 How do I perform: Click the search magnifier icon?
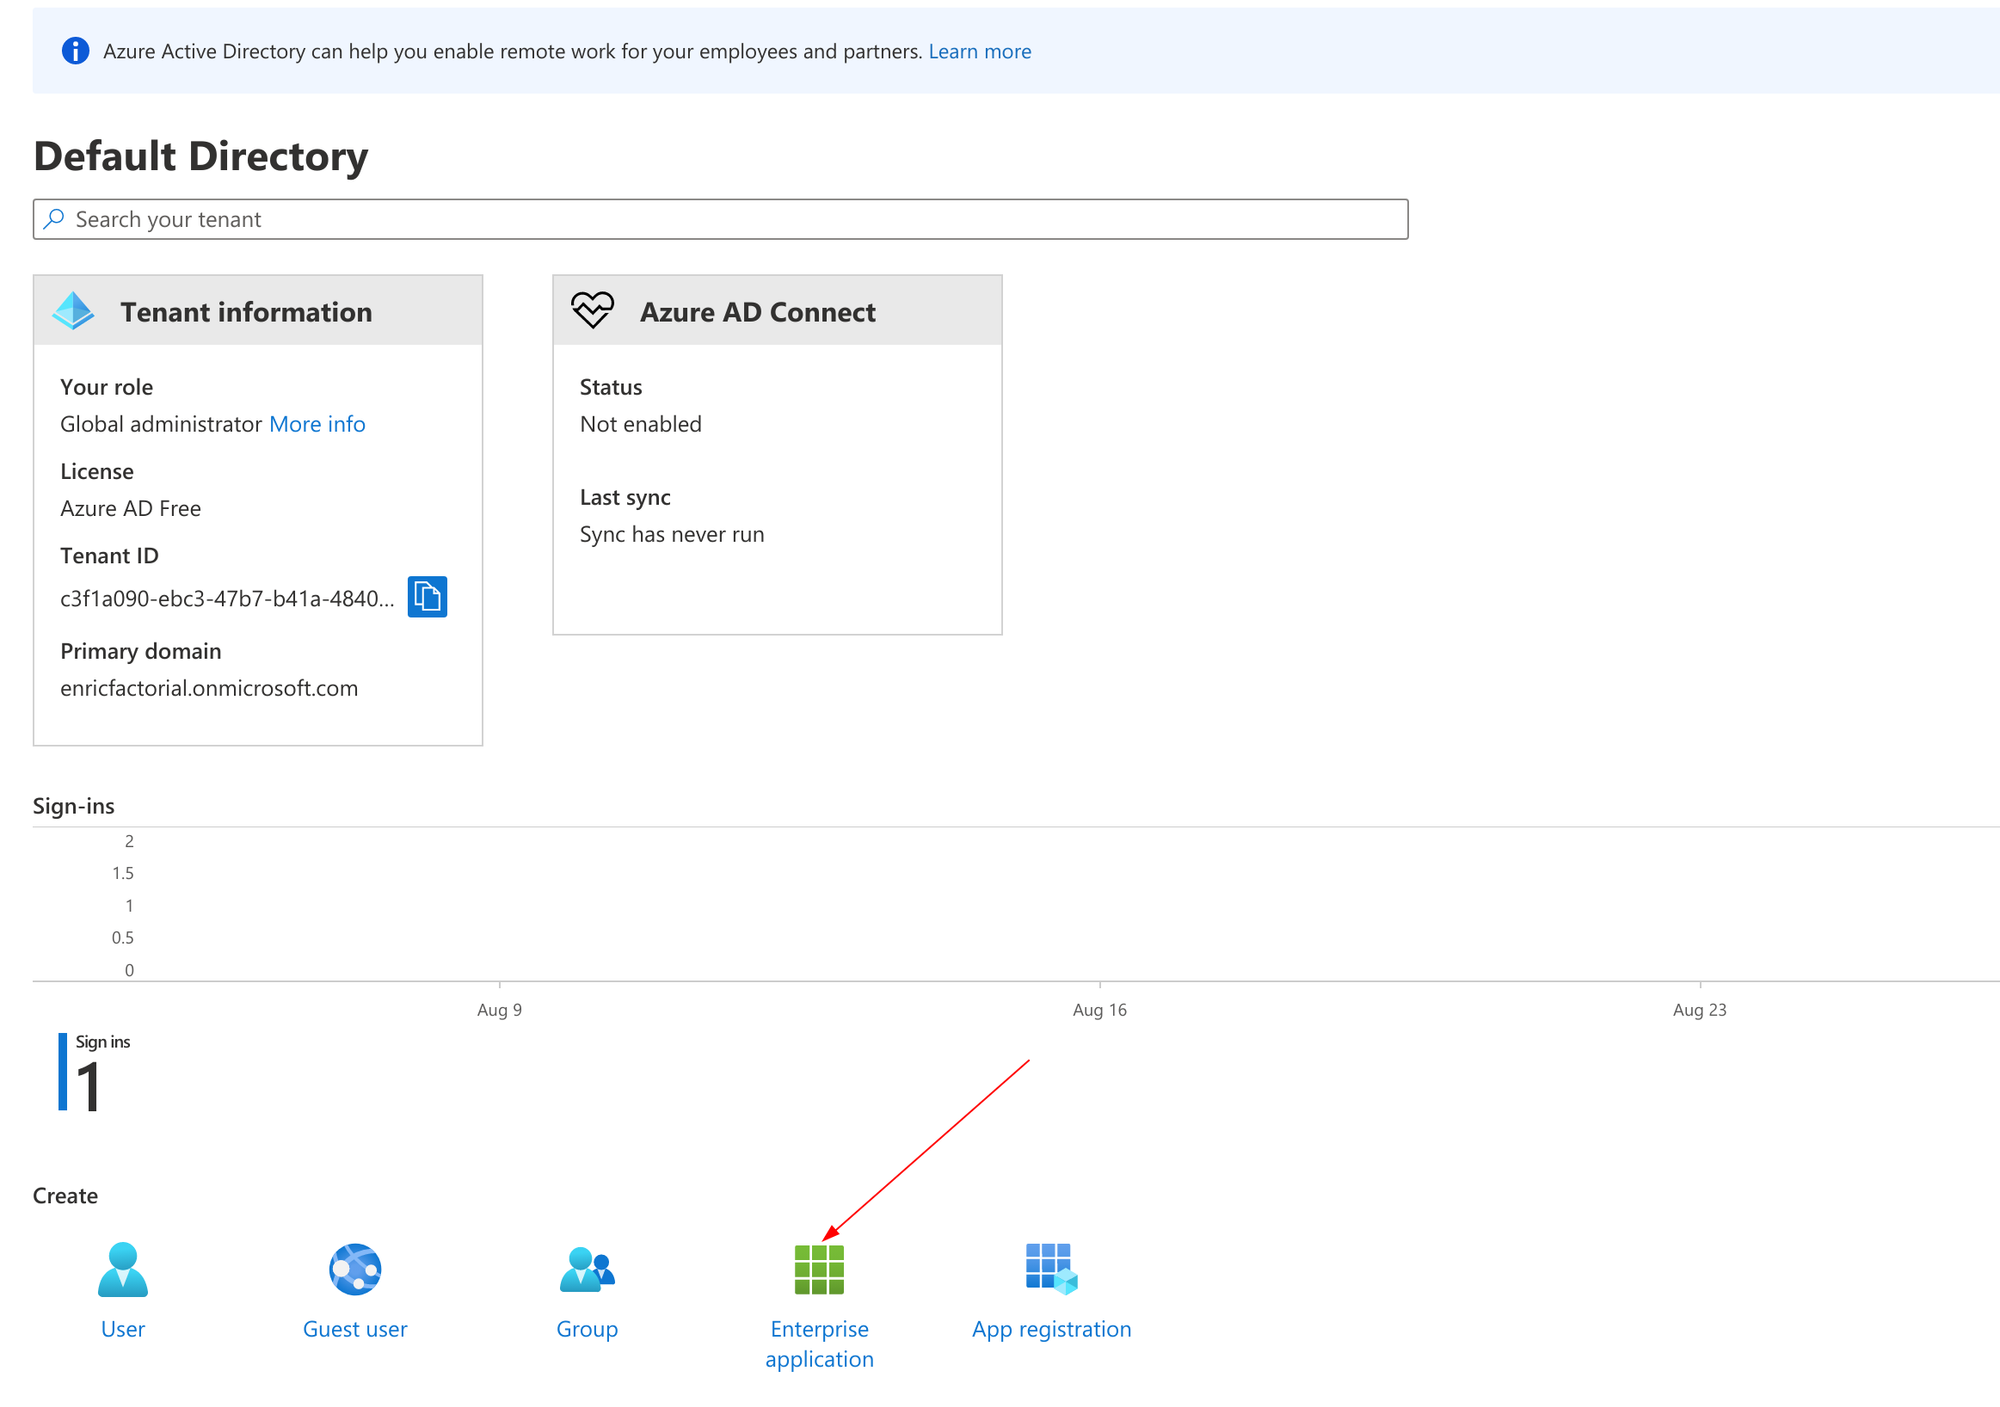54,219
